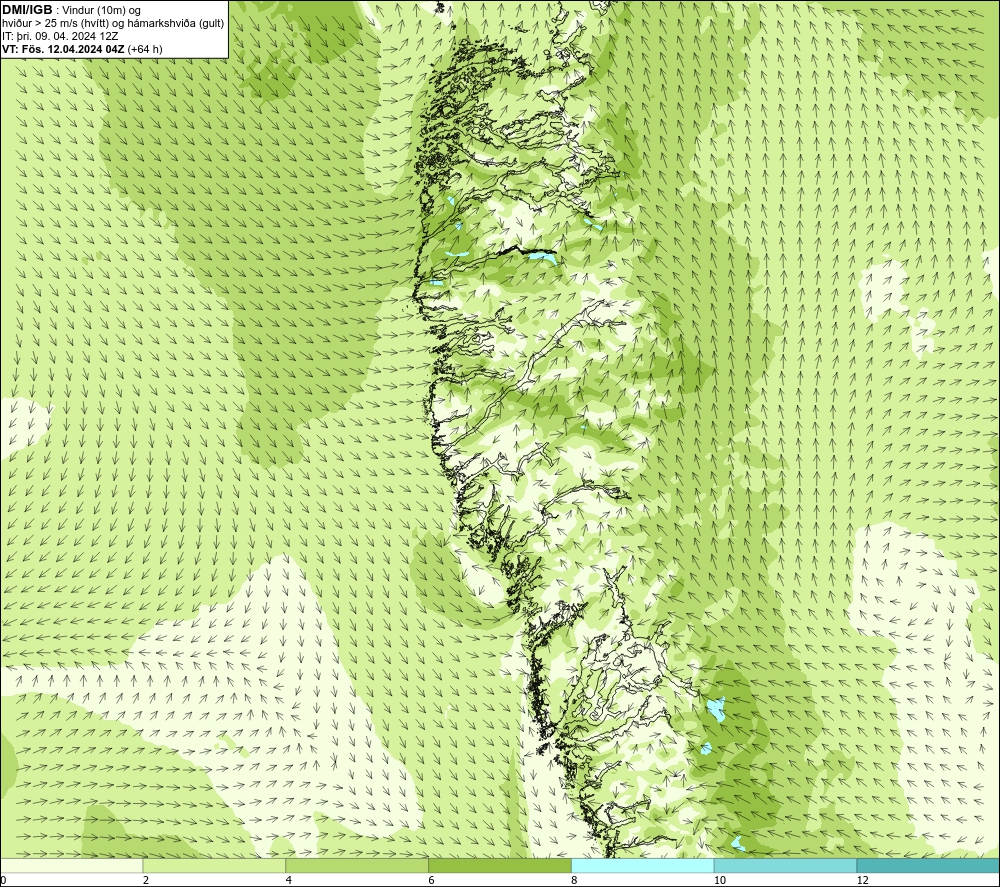Viewport: 1000px width, 887px height.
Task: Click the 4–6 m/s green legend swatch
Action: click(357, 865)
